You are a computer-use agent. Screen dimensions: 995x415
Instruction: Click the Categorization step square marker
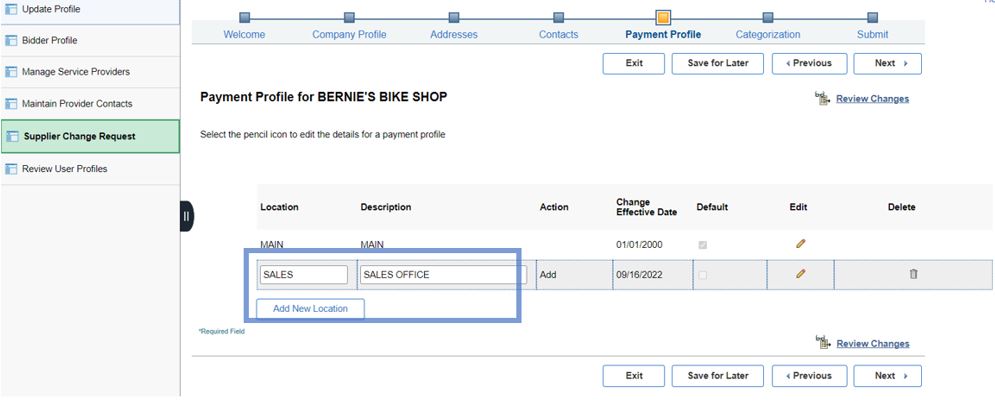tap(768, 17)
